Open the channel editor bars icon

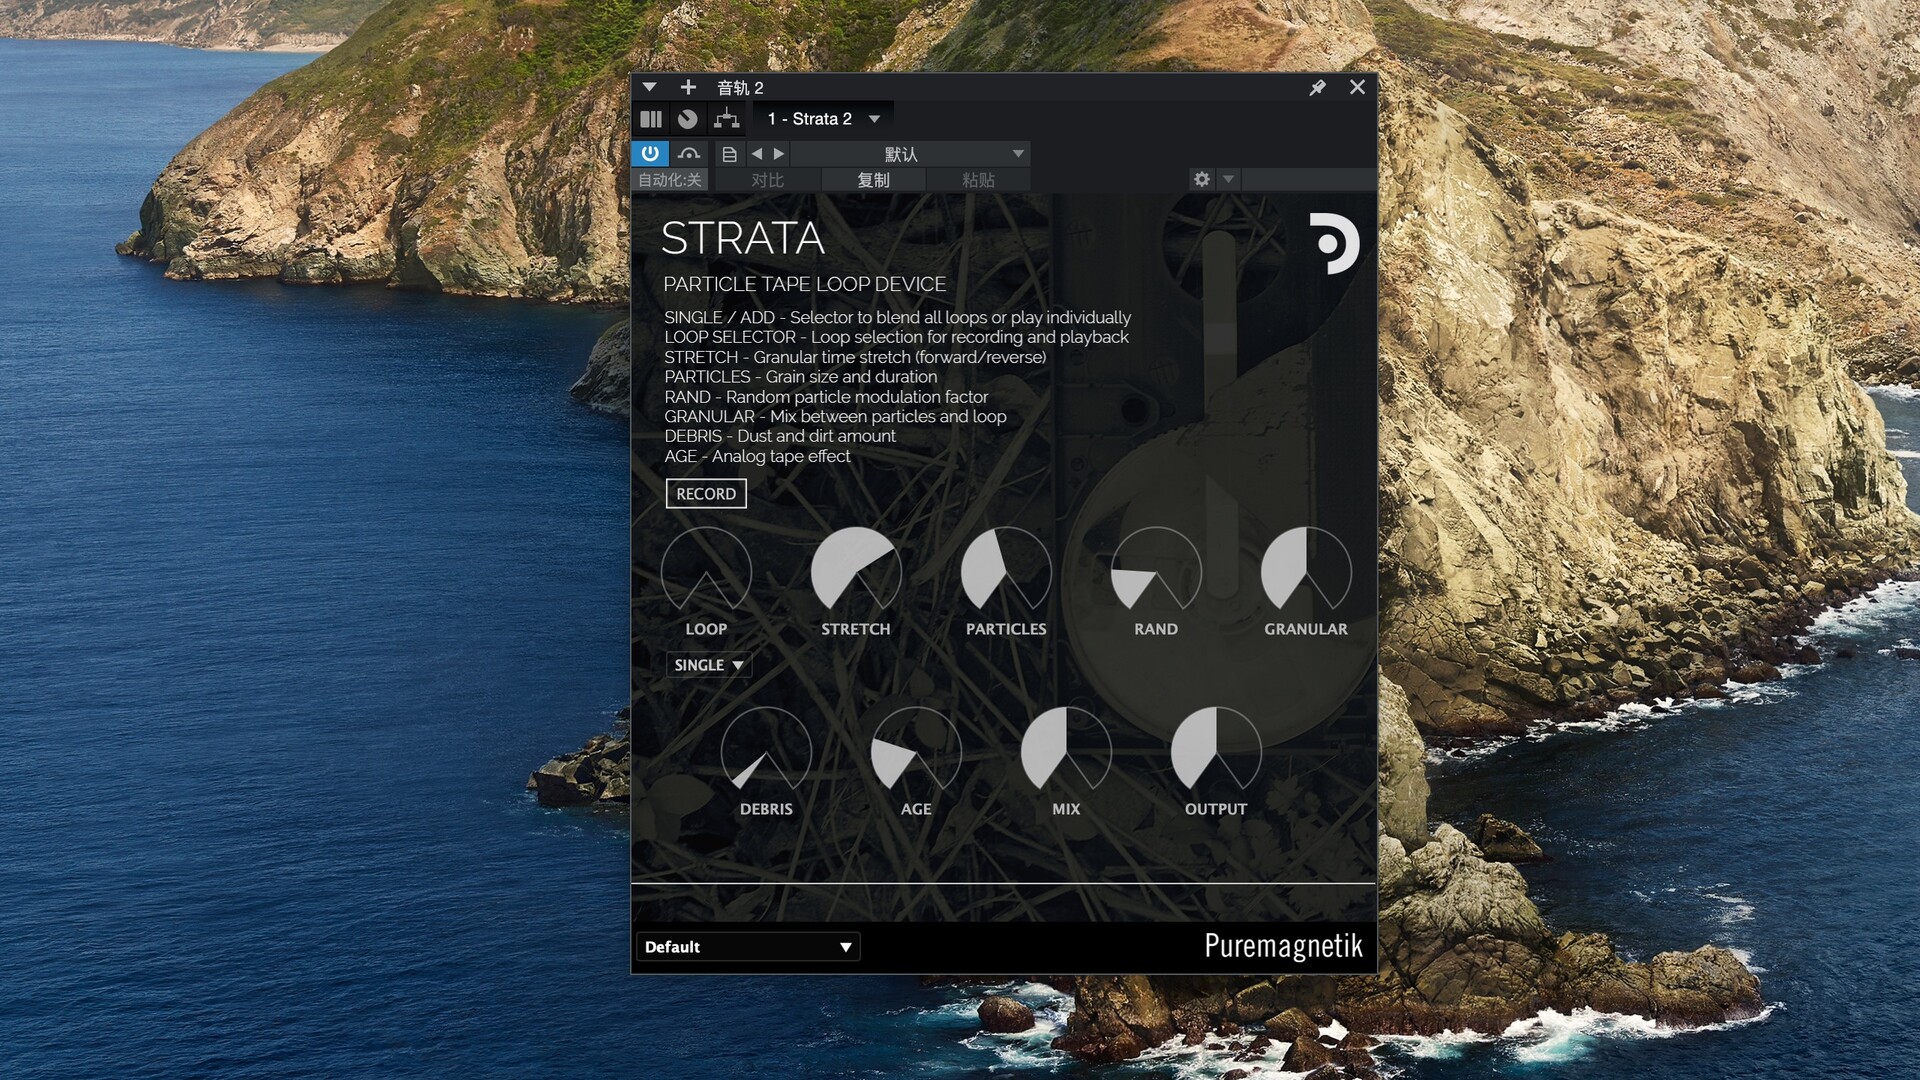tap(651, 119)
